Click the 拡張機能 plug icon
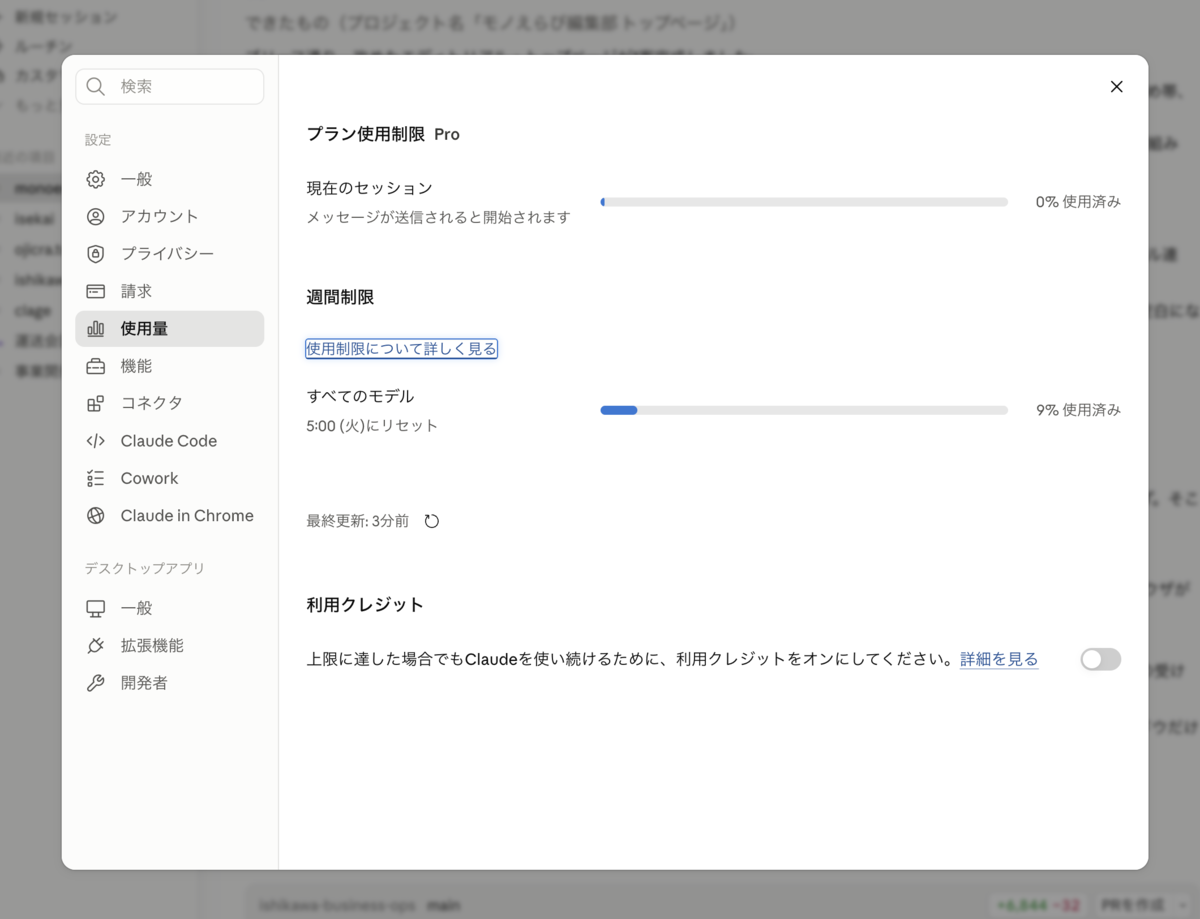This screenshot has height=919, width=1200. [96, 646]
